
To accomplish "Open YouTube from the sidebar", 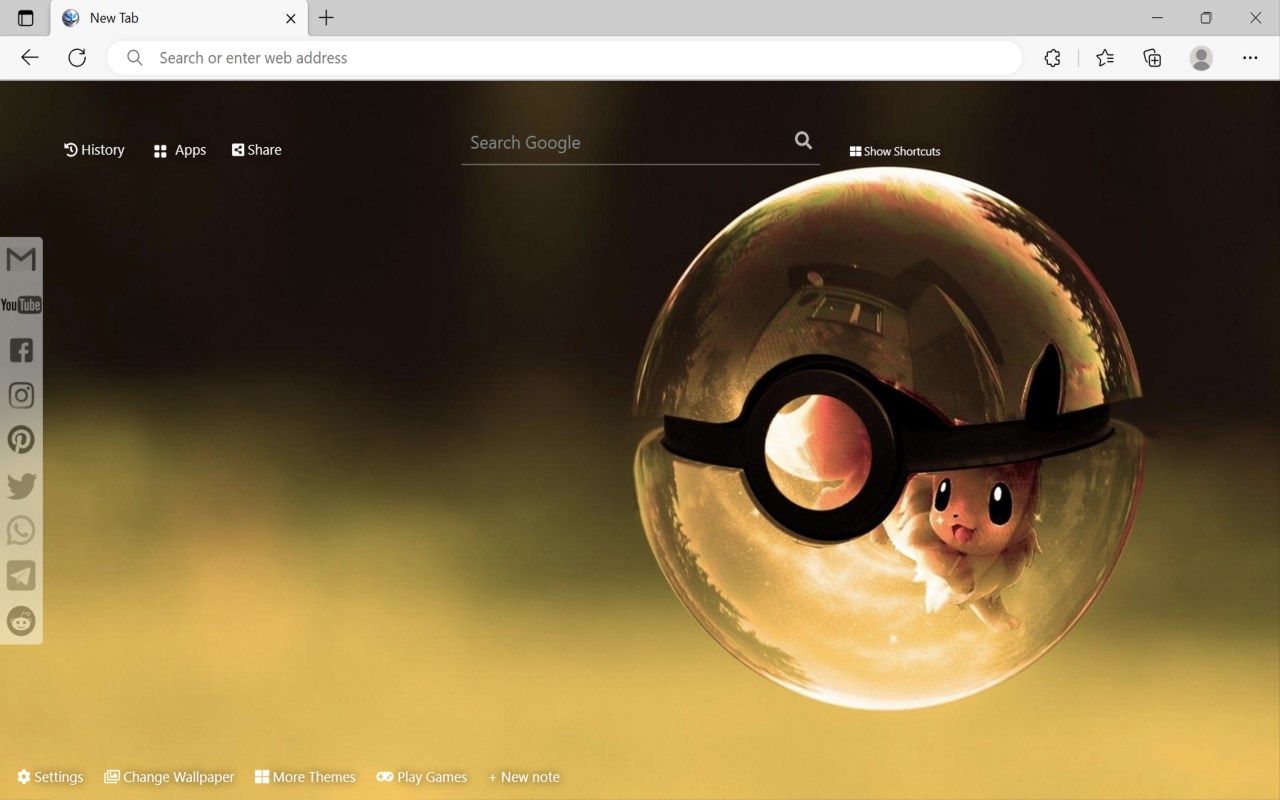I will coord(21,305).
